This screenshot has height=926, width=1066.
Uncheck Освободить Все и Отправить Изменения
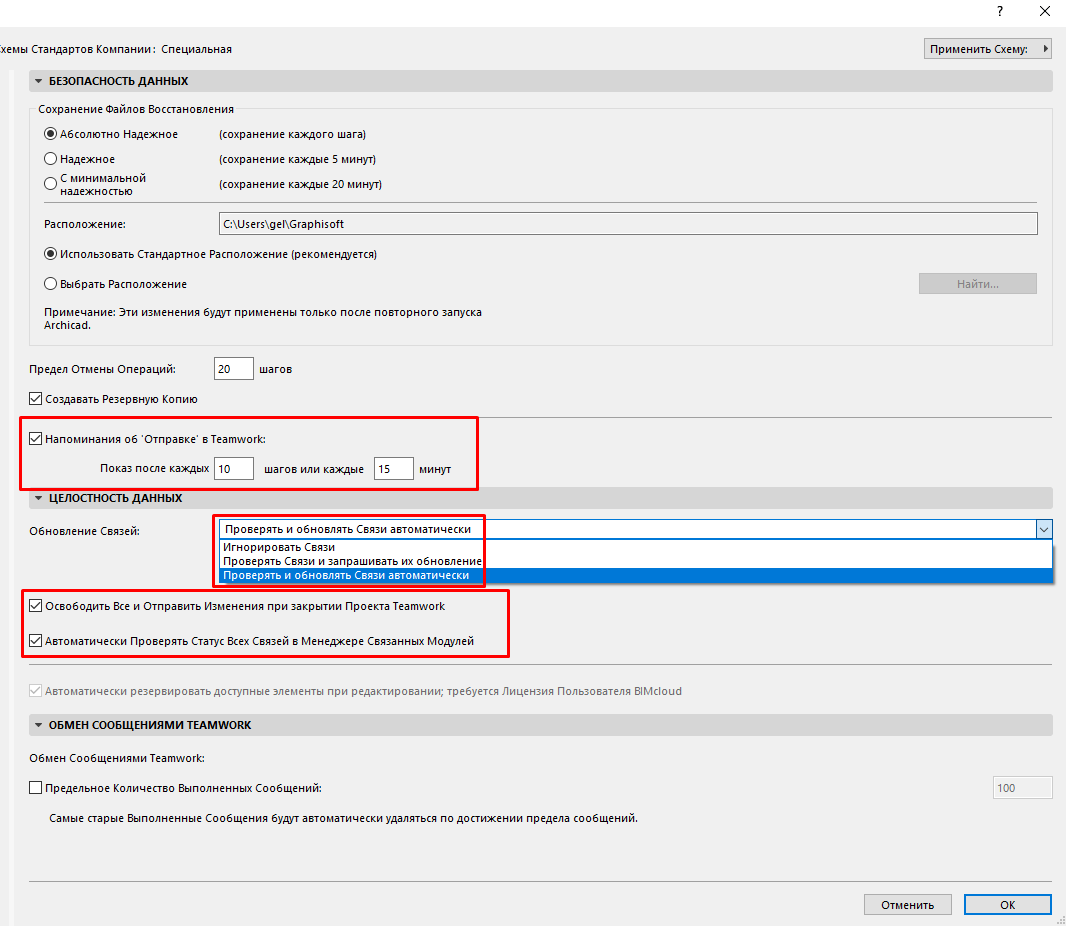point(37,606)
